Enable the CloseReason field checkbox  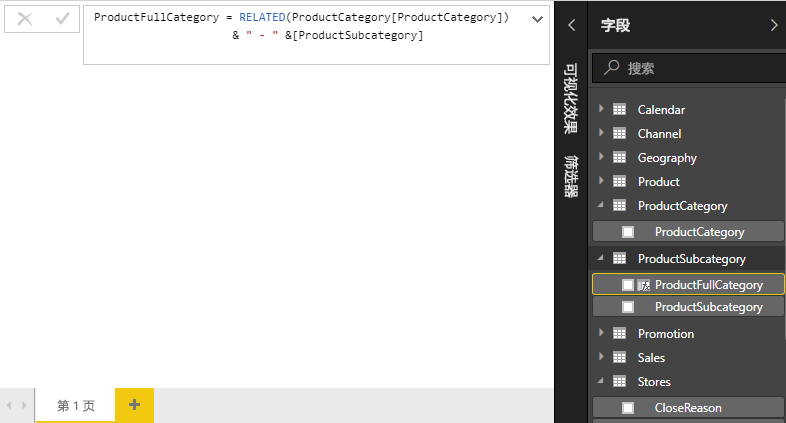[628, 408]
